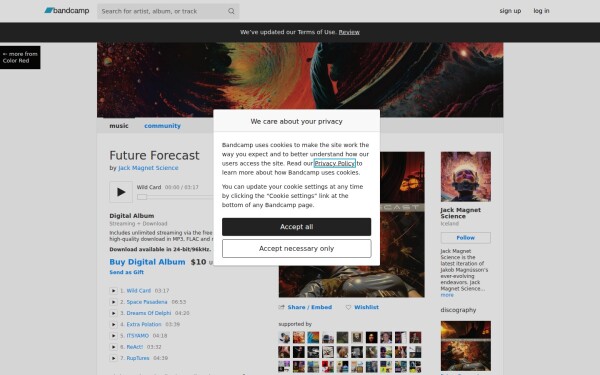Open the Terms of Use Review link
This screenshot has height=375, width=600.
click(x=349, y=32)
